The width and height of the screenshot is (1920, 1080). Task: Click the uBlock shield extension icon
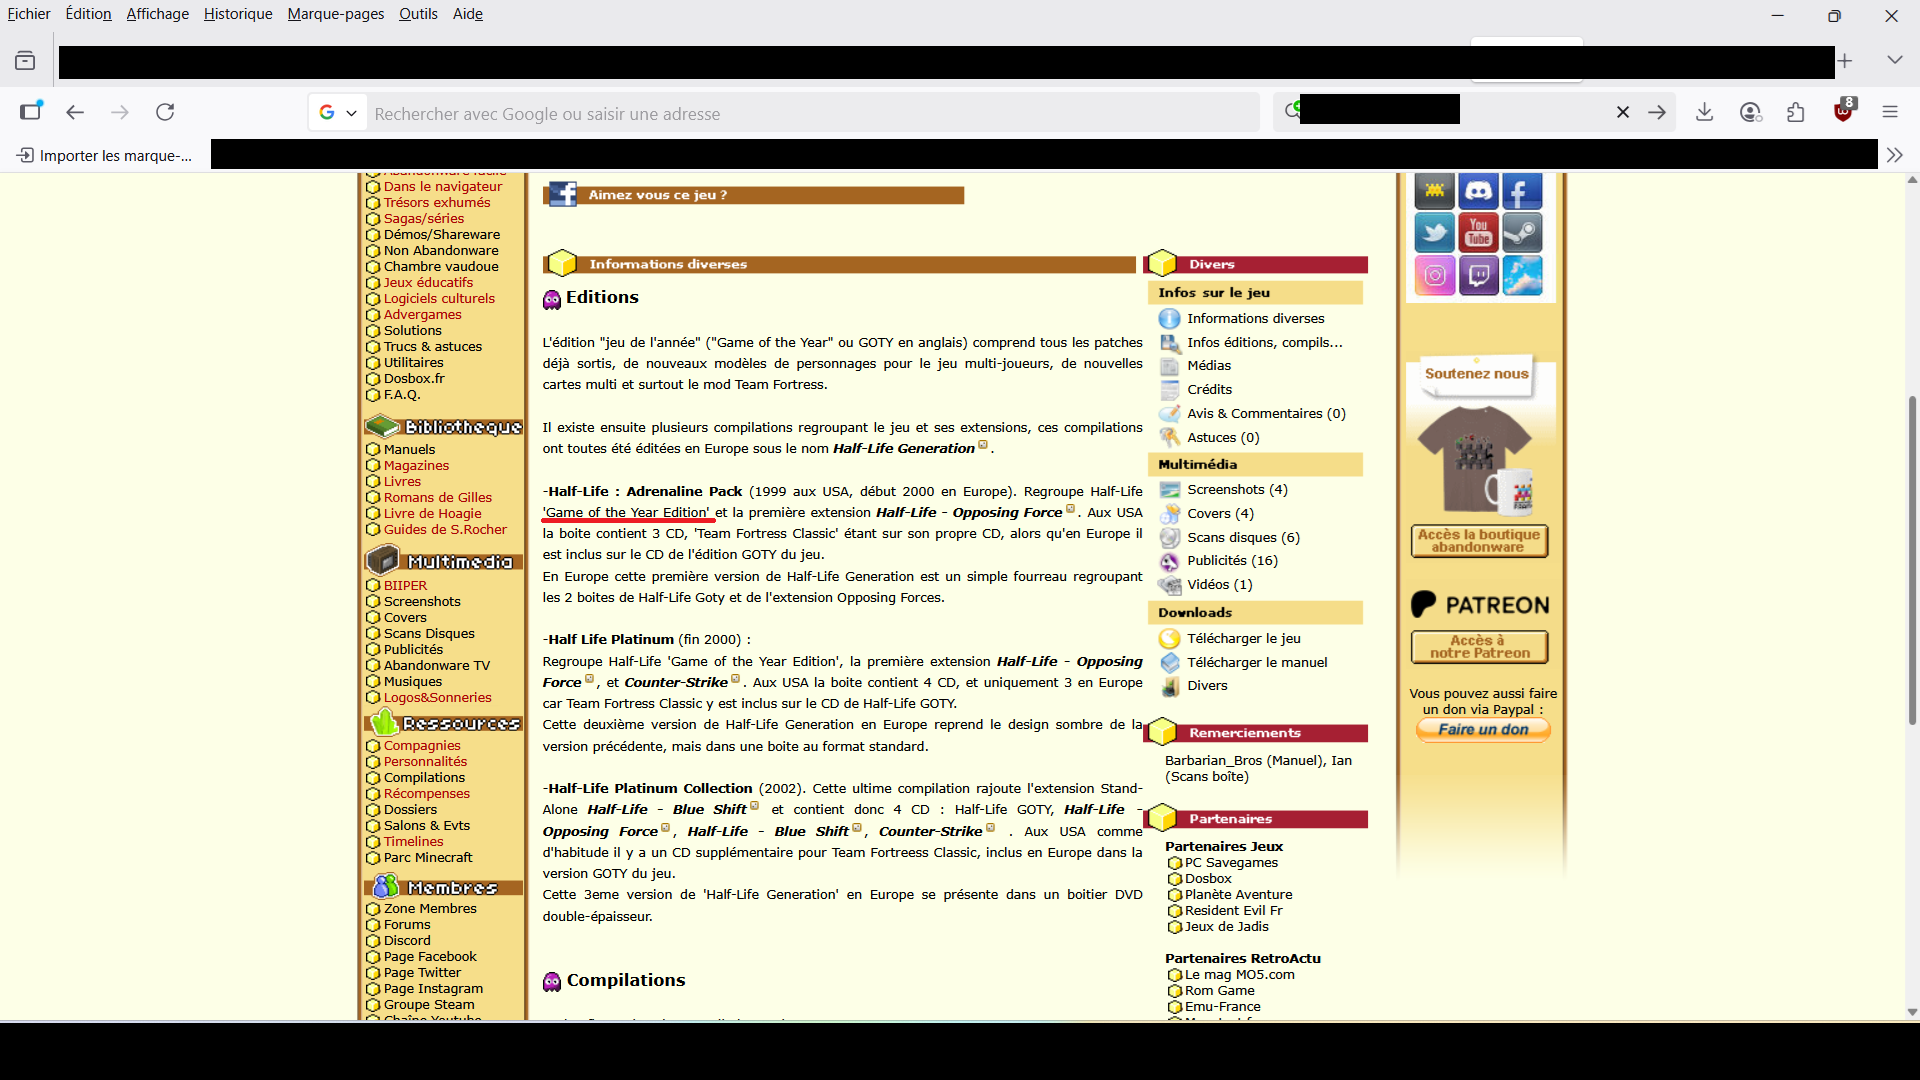coord(1843,111)
